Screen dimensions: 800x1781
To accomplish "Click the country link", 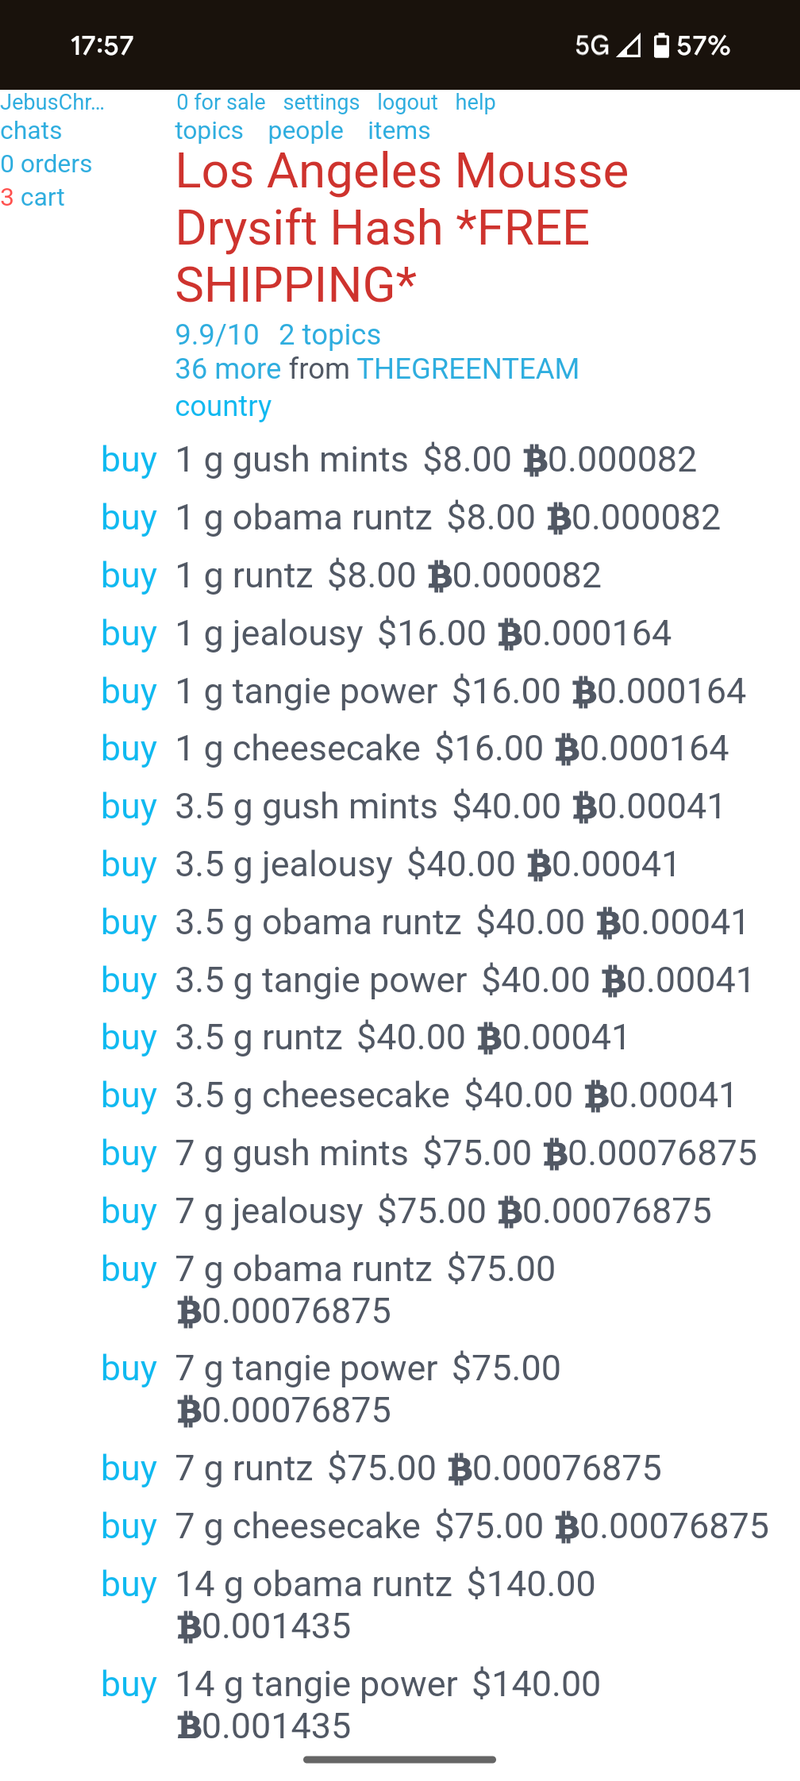I will pyautogui.click(x=223, y=406).
